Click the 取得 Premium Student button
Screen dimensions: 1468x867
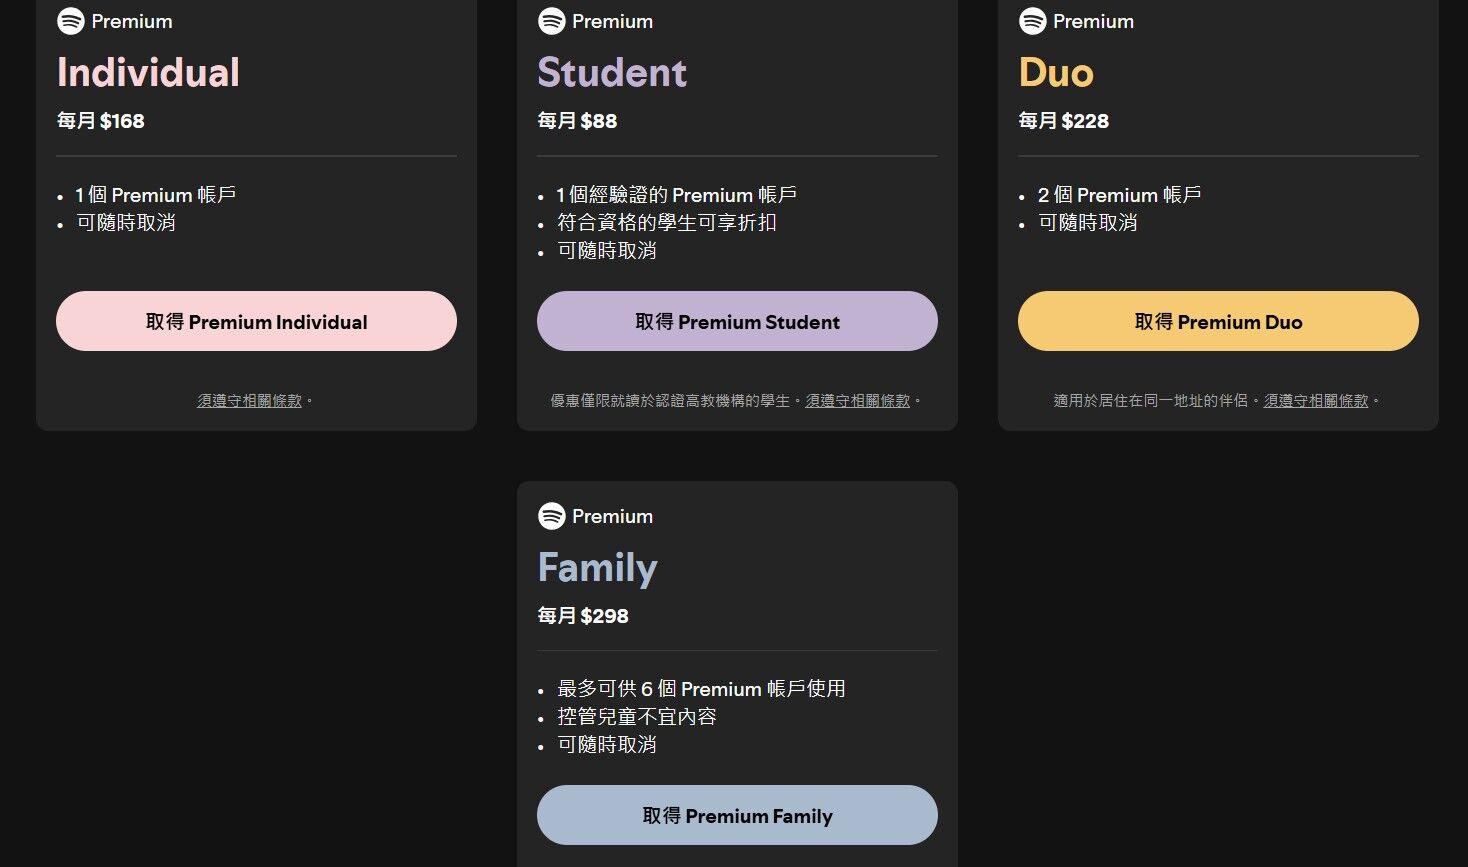[737, 321]
